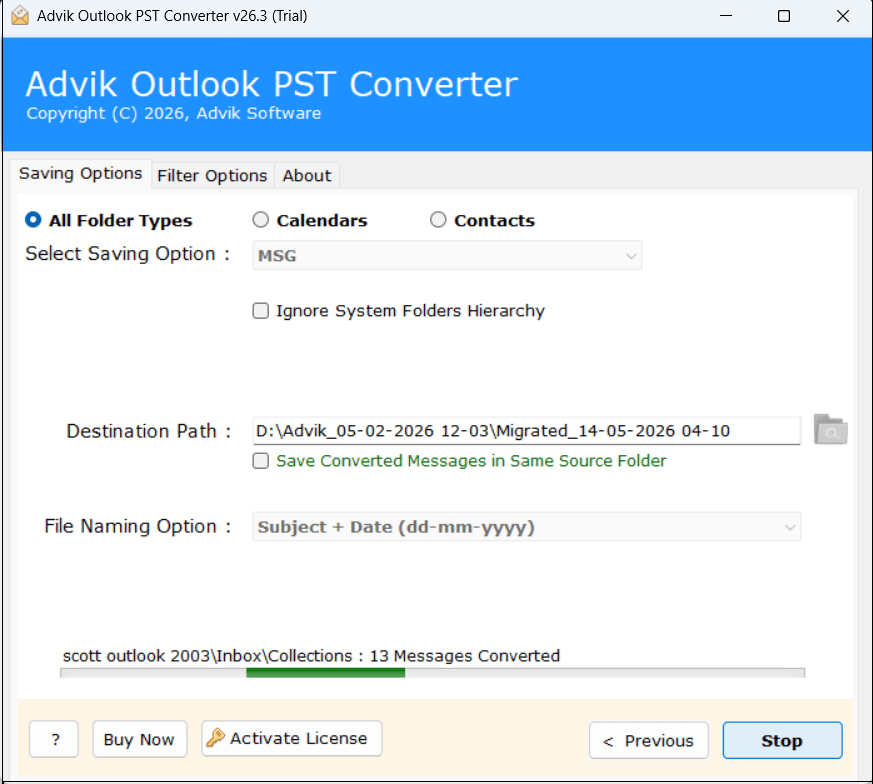This screenshot has width=873, height=784.
Task: Click the Advik Outlook PST Converter heading
Action: [272, 84]
